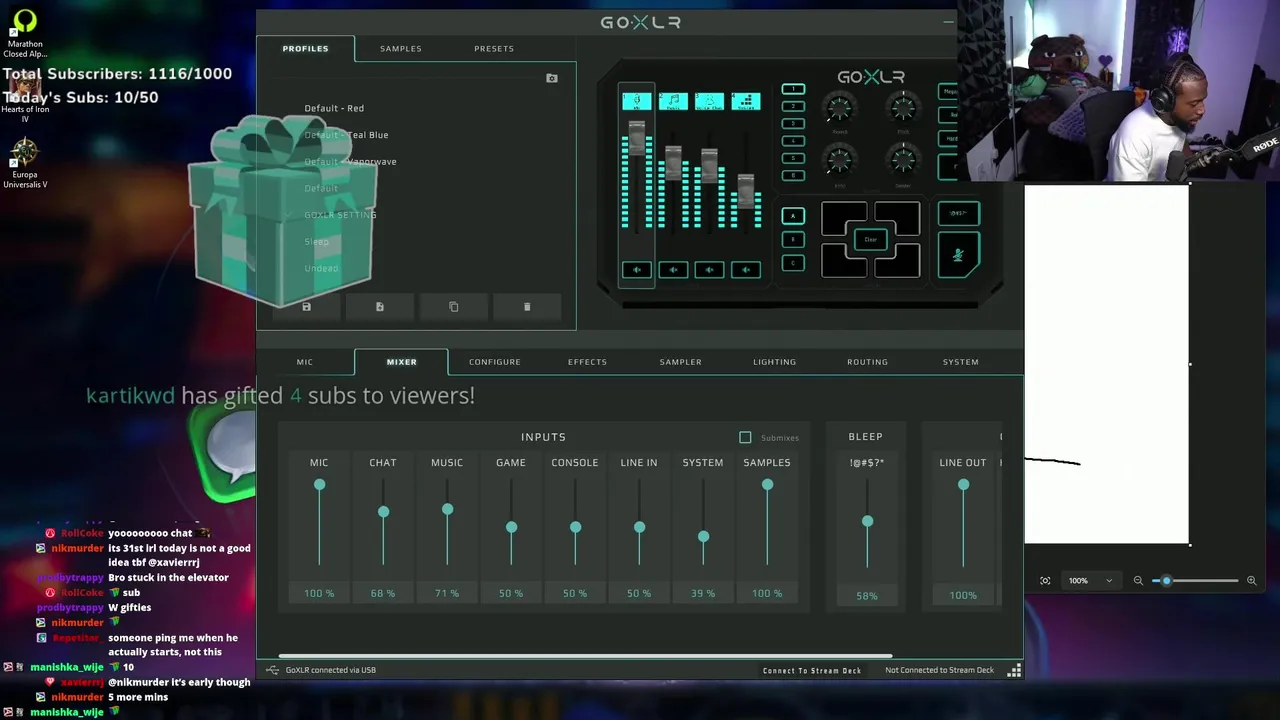Open the Mic tab
The height and width of the screenshot is (720, 1280).
[x=305, y=362]
